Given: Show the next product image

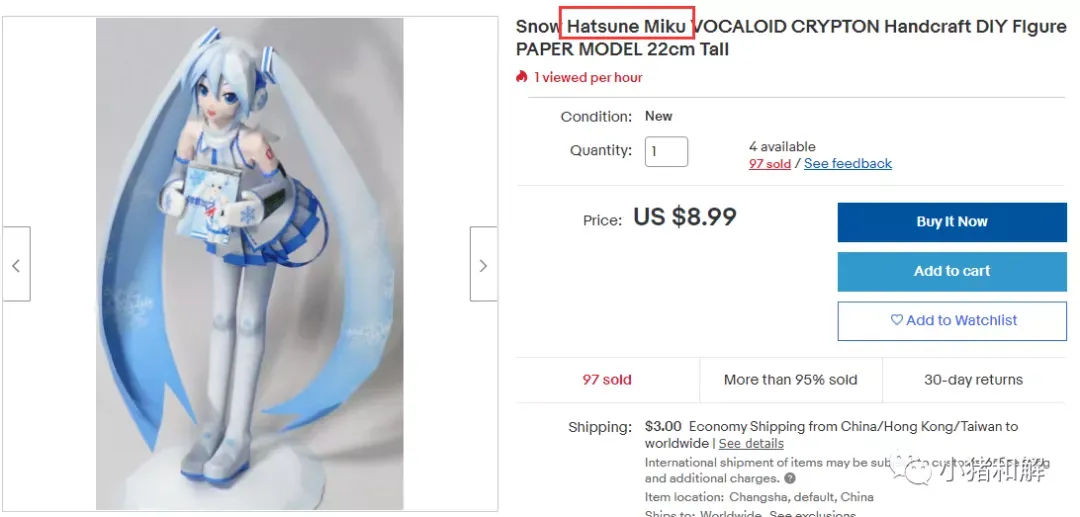Looking at the screenshot, I should click(483, 264).
